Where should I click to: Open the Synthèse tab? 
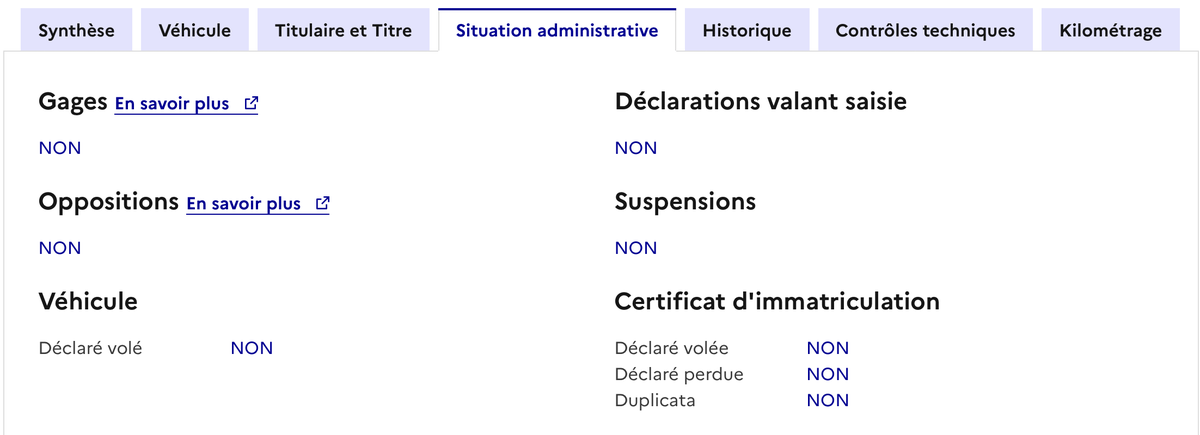[x=76, y=30]
